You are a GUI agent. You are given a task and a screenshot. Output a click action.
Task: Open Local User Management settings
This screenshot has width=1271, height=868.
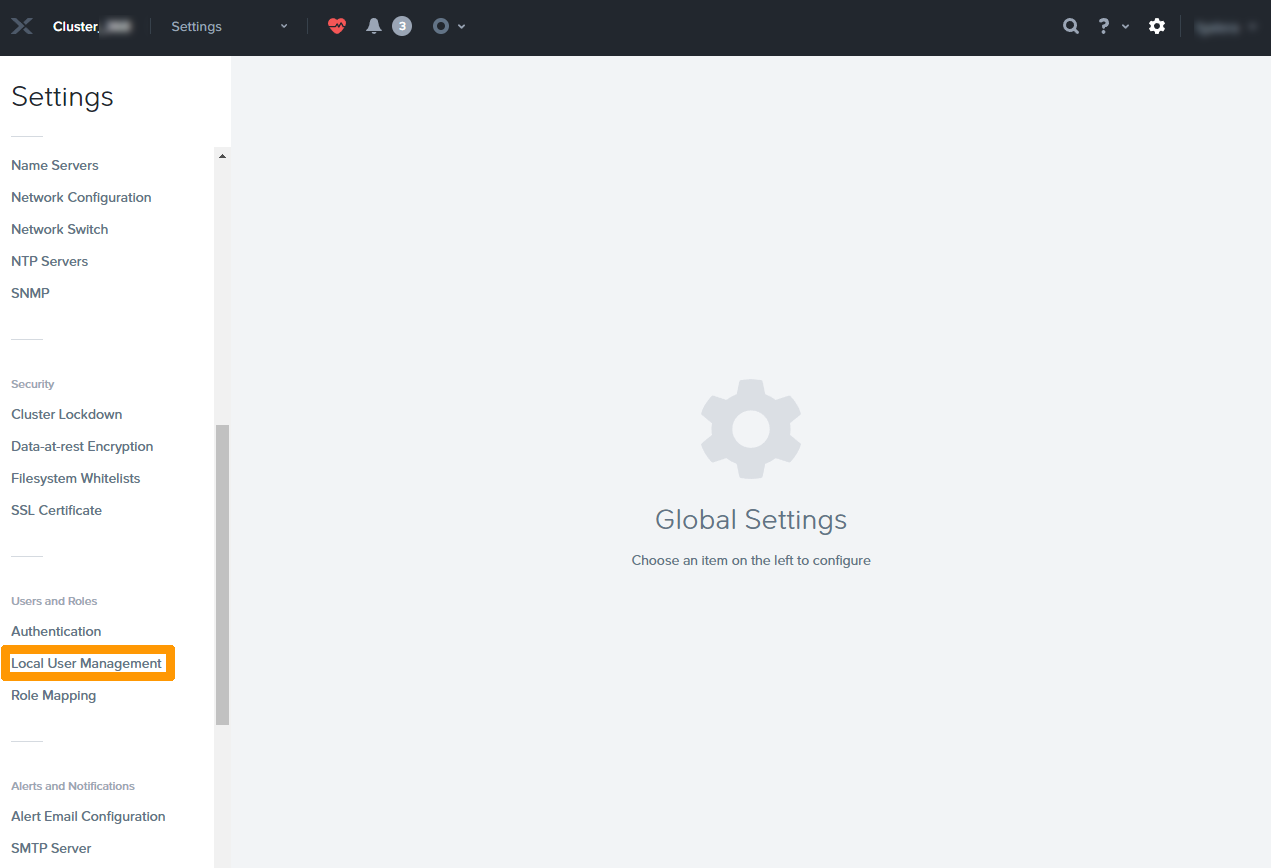point(87,663)
